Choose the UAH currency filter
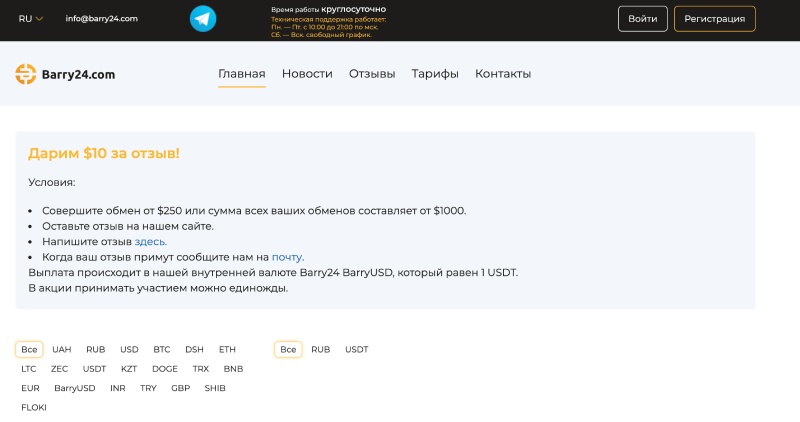The width and height of the screenshot is (800, 422). tap(62, 350)
